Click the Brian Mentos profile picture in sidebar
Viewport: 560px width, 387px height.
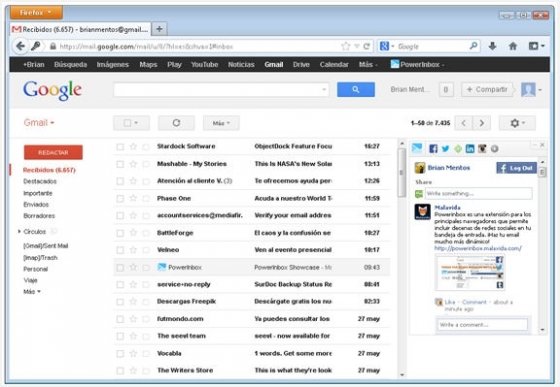420,168
